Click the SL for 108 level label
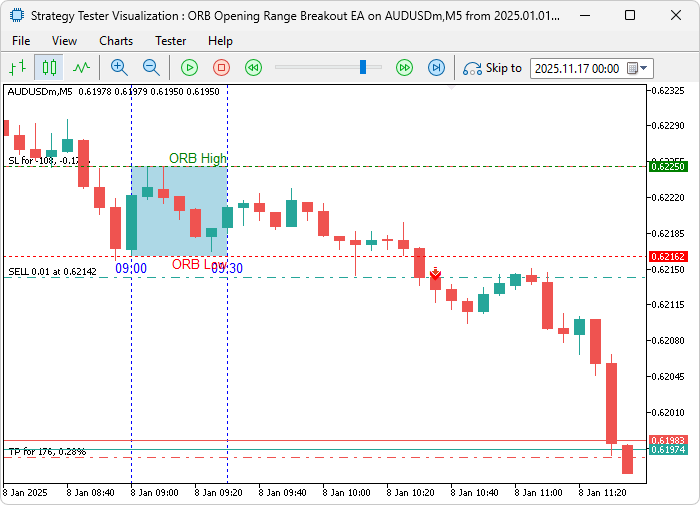This screenshot has width=700, height=505. 49,161
